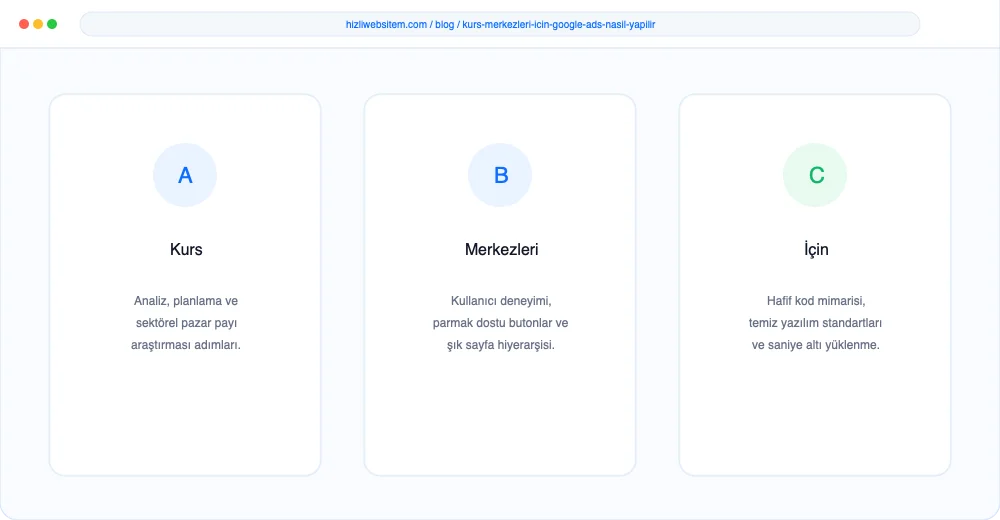Viewport: 1000px width, 520px height.
Task: Click the text 'şık sayfa hiyerarşisi.'
Action: pyautogui.click(x=501, y=345)
